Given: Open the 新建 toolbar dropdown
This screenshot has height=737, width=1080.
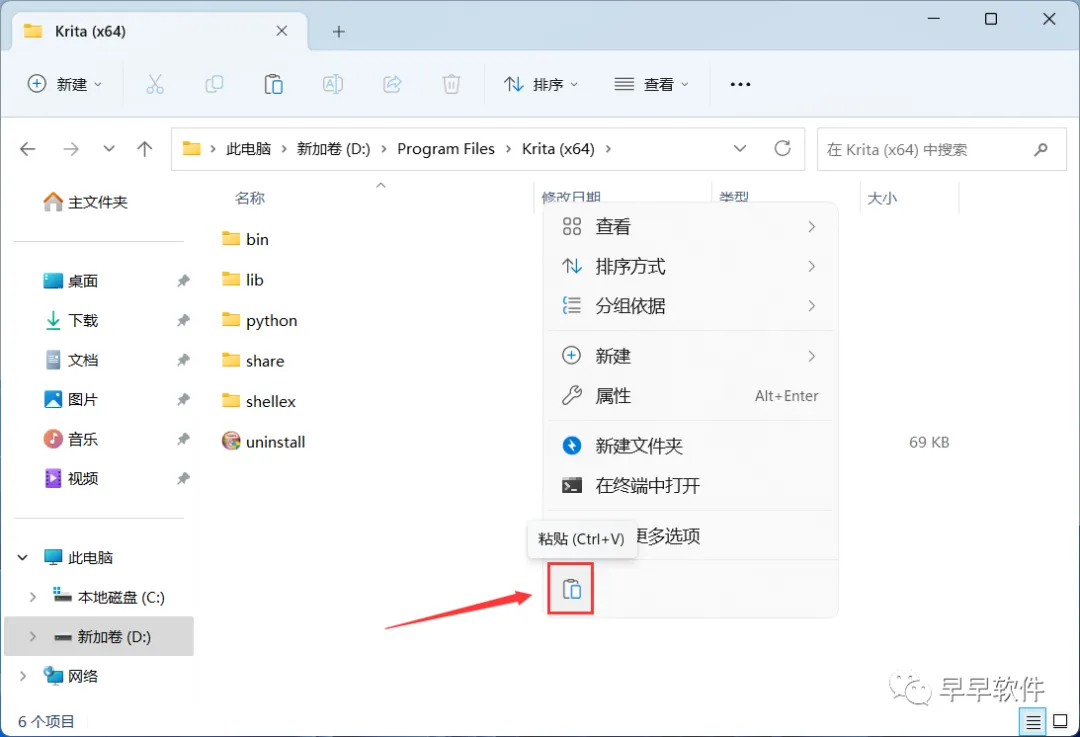Looking at the screenshot, I should (65, 85).
